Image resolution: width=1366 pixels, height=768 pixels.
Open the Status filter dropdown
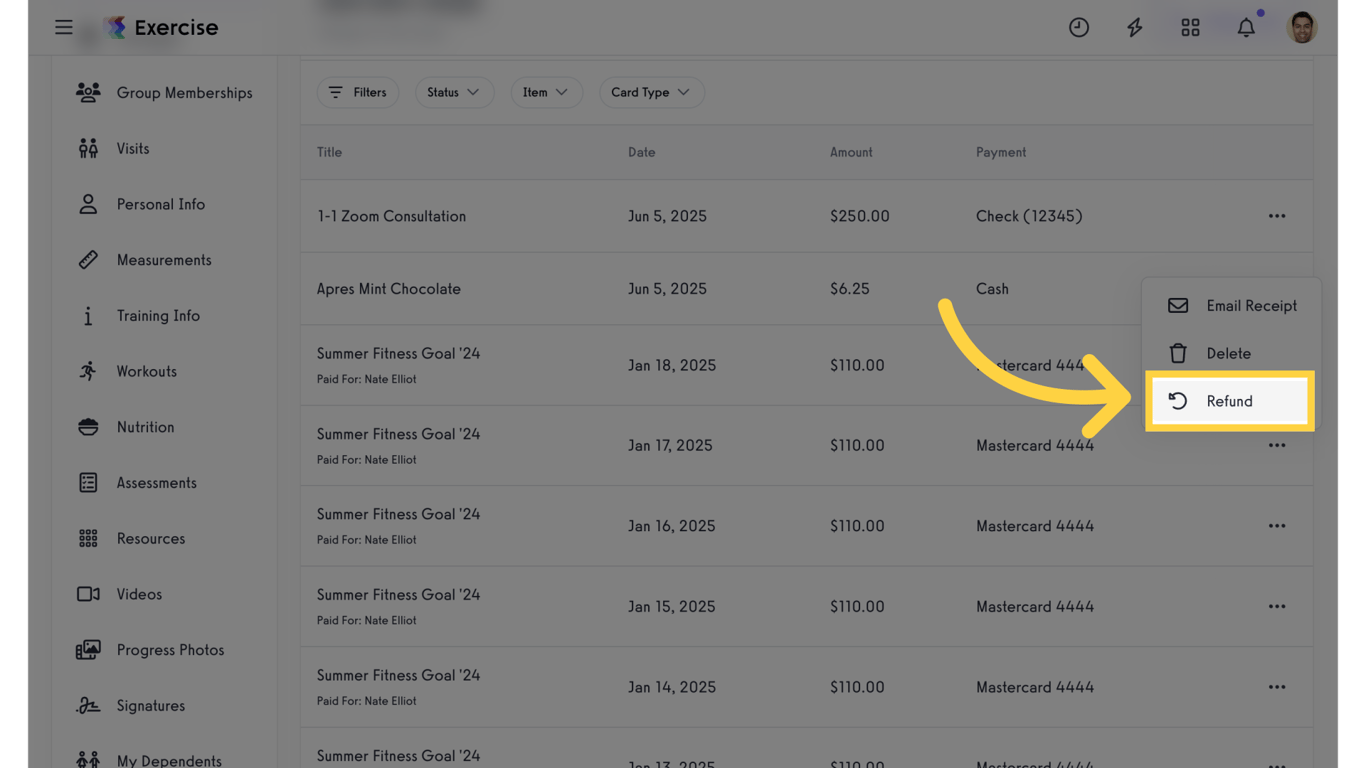(x=454, y=92)
